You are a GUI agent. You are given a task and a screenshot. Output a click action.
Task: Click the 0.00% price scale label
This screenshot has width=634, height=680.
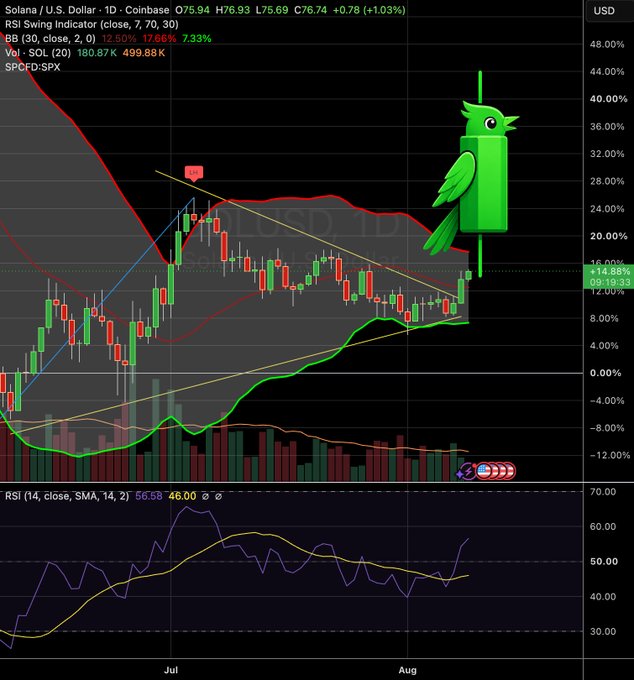coord(605,373)
